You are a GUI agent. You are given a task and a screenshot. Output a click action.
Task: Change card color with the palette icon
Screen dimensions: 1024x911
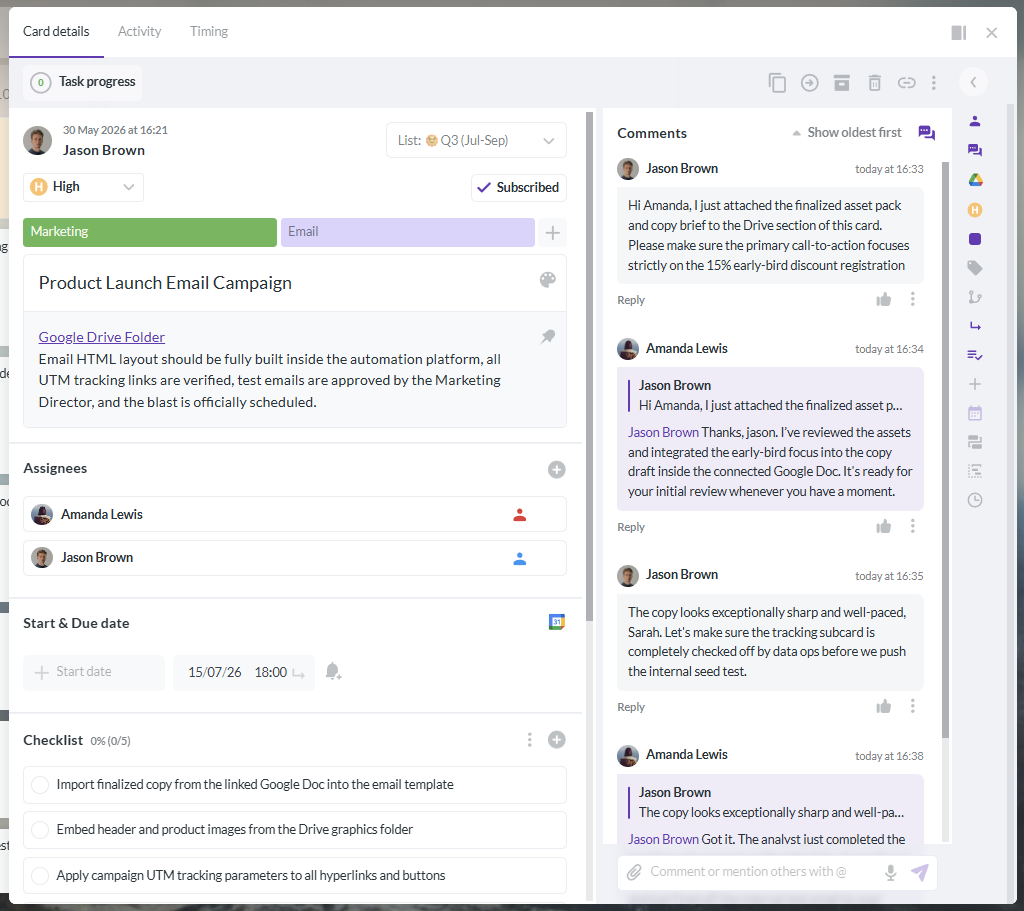coord(548,280)
